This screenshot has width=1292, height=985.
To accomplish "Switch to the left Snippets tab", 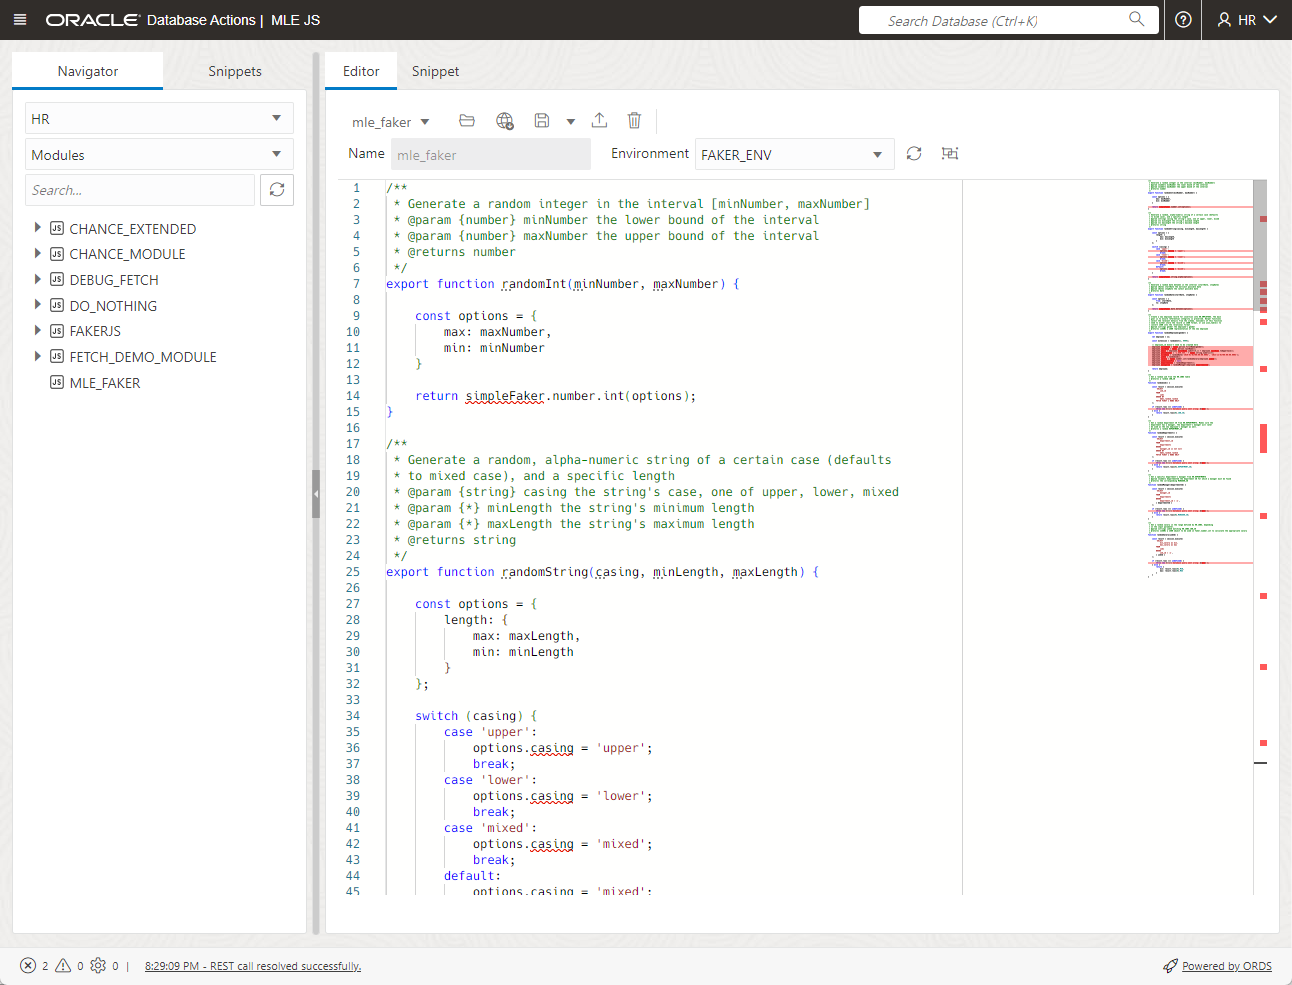I will tap(235, 71).
